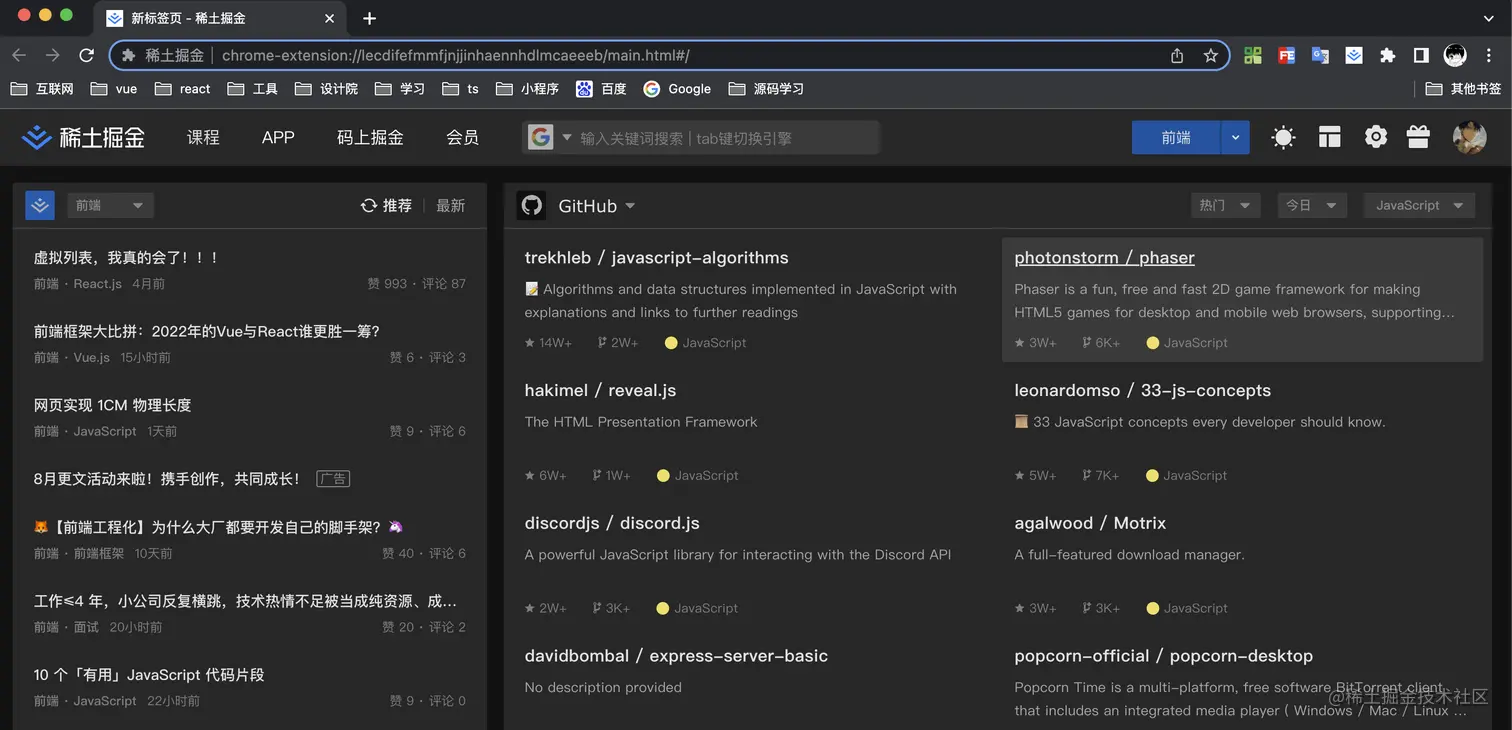The image size is (1512, 730).
Task: Open Chrome profile avatar
Action: pyautogui.click(x=1455, y=55)
